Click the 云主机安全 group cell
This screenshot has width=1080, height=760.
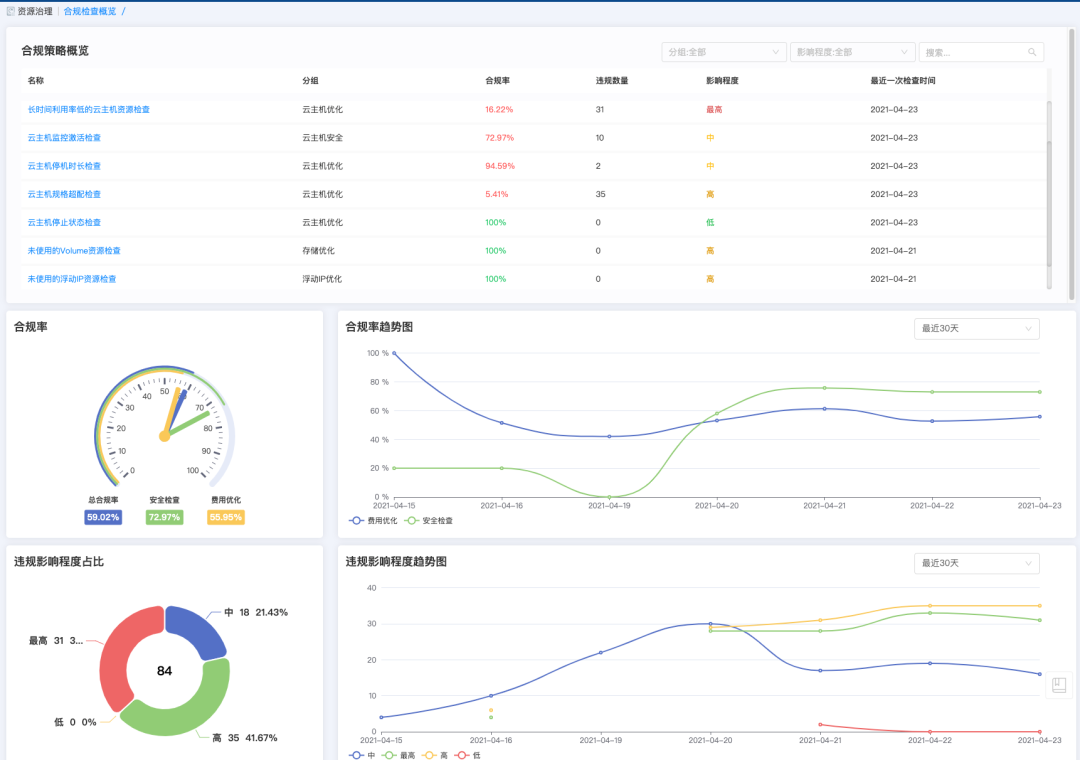point(322,138)
